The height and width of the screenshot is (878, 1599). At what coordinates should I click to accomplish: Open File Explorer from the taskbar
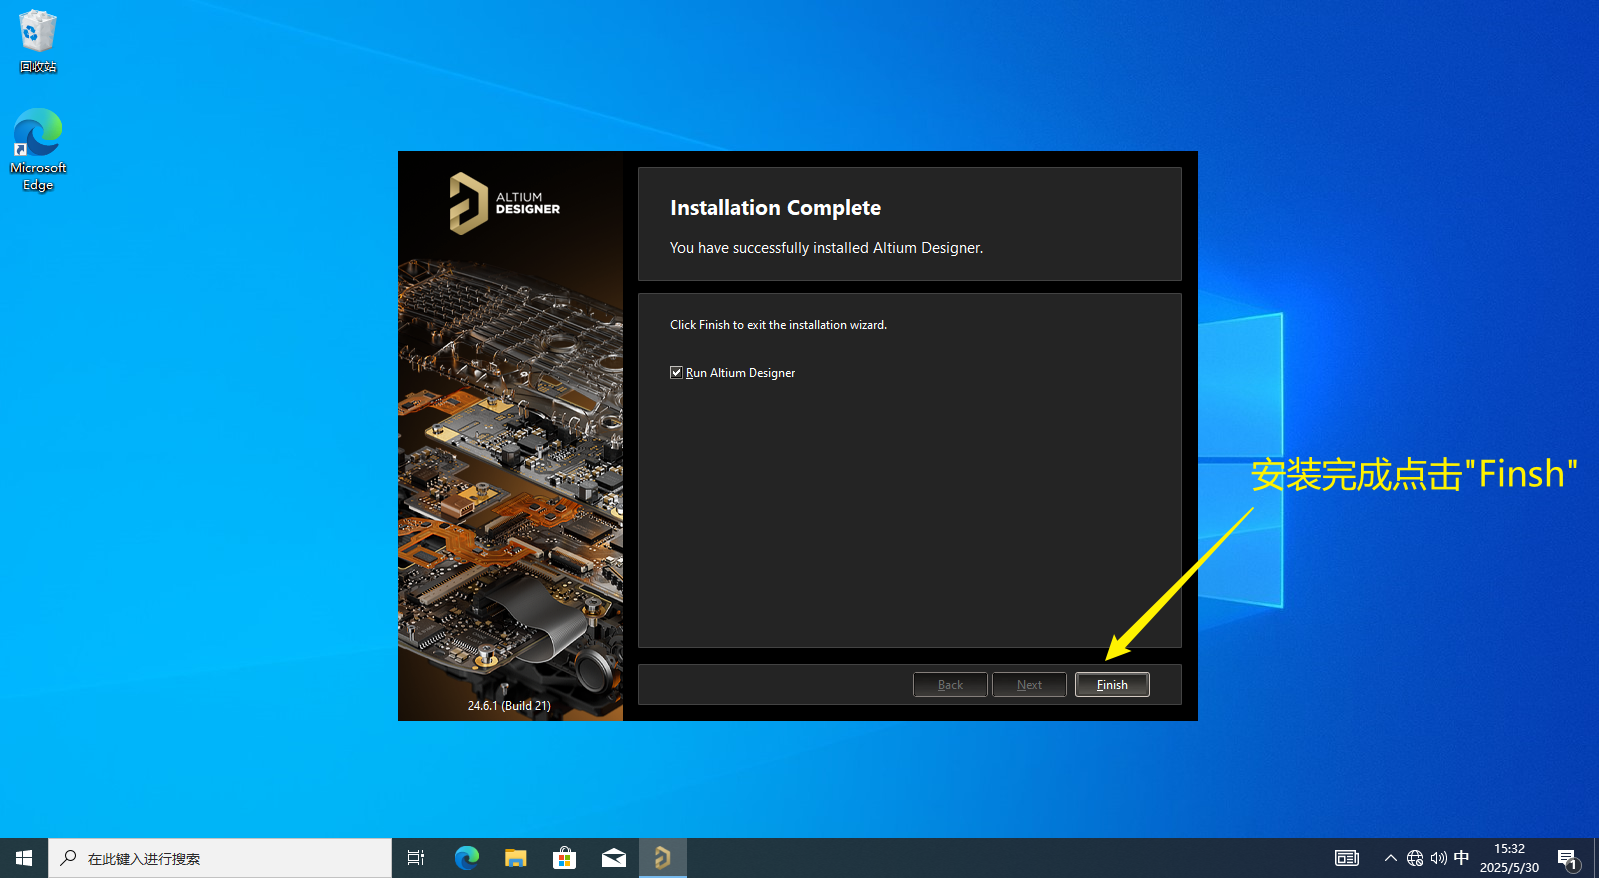[515, 858]
